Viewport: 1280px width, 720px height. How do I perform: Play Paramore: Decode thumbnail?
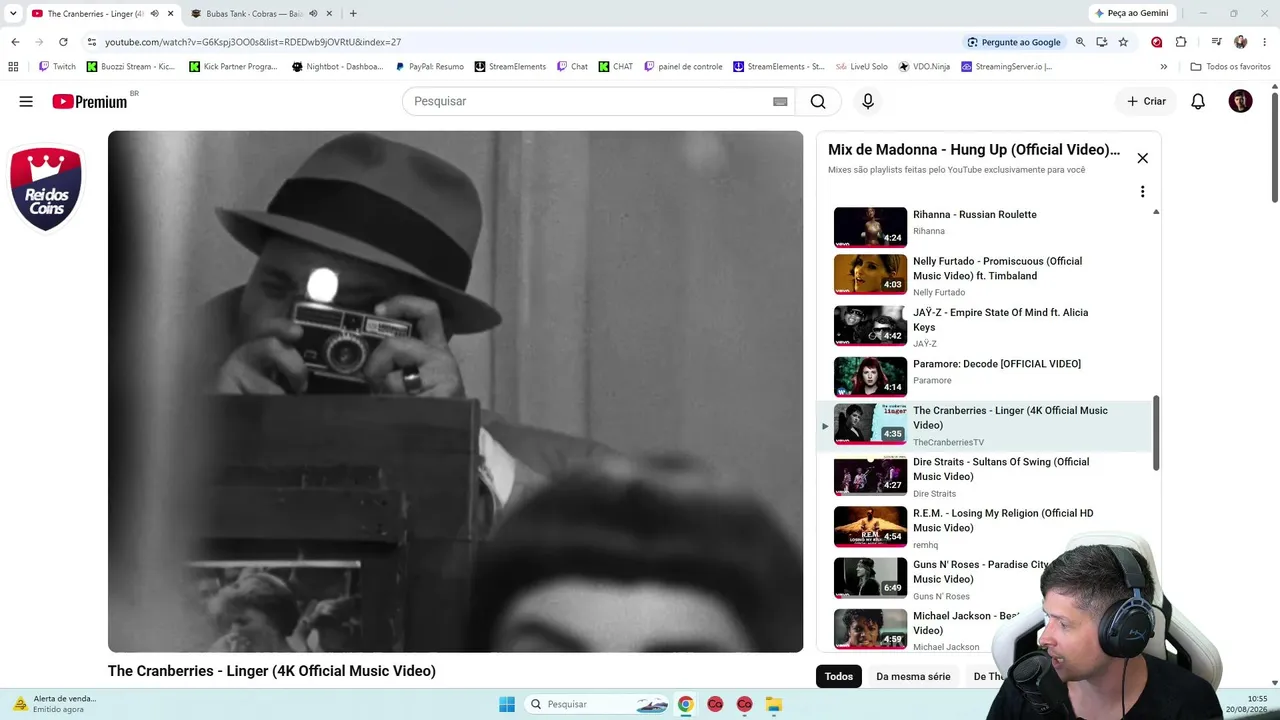coord(870,377)
